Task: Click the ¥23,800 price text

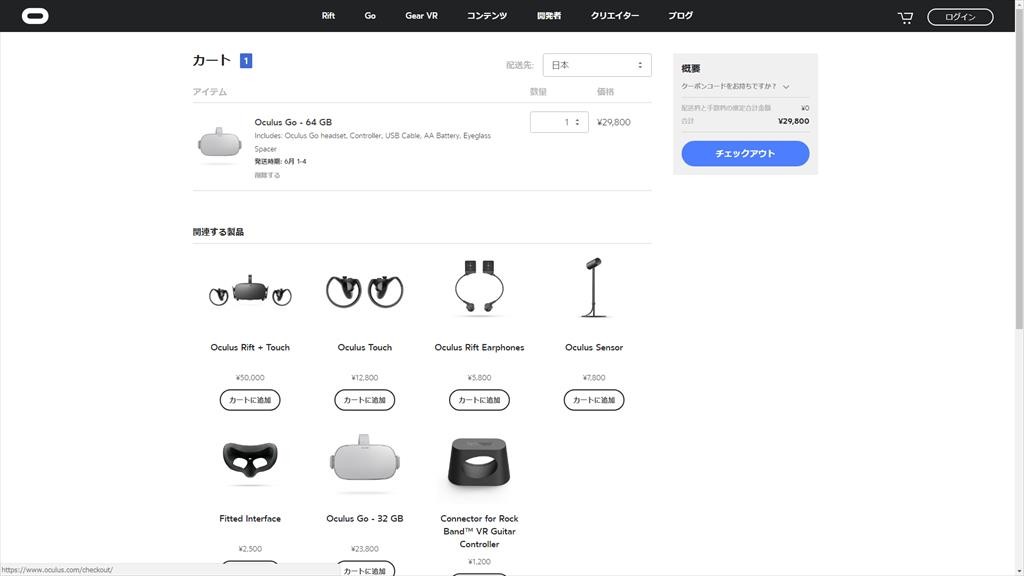Action: [x=364, y=549]
